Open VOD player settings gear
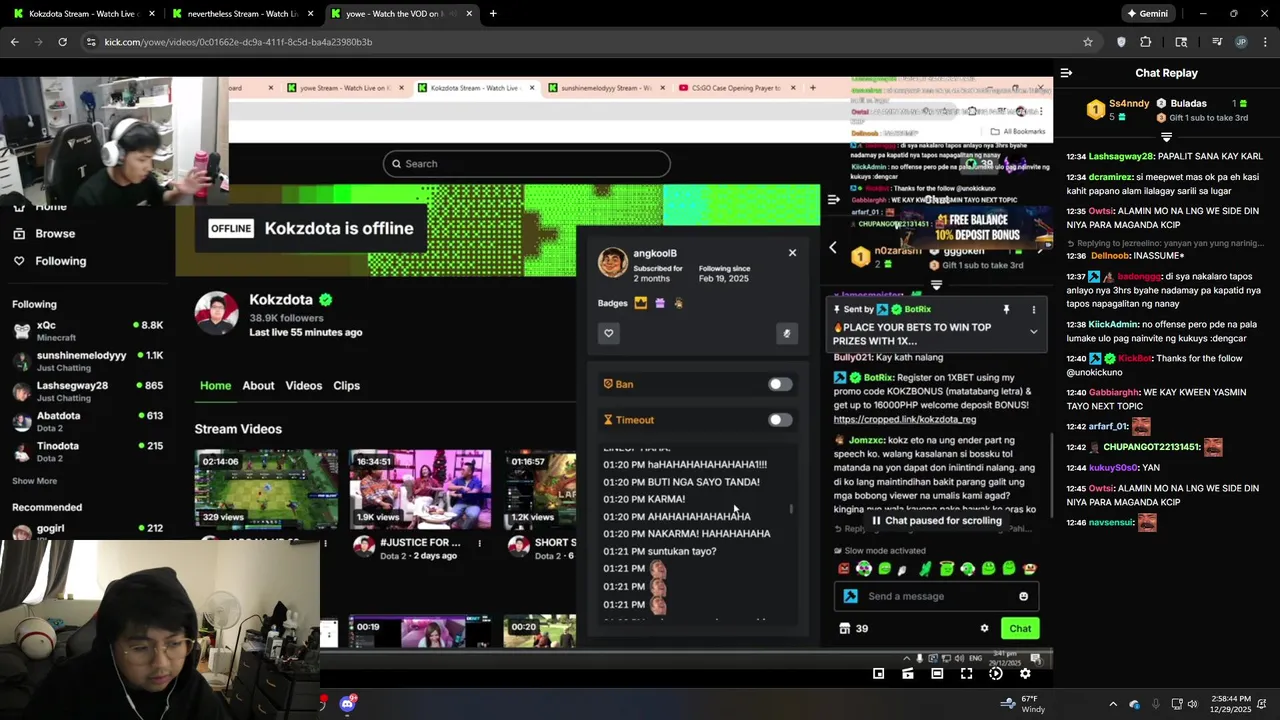This screenshot has height=720, width=1280. tap(1025, 674)
